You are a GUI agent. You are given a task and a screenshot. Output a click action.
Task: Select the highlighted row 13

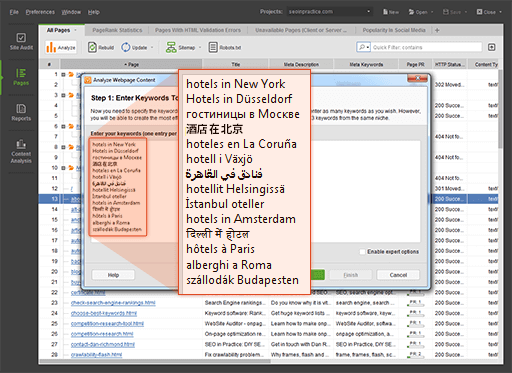[269, 199]
